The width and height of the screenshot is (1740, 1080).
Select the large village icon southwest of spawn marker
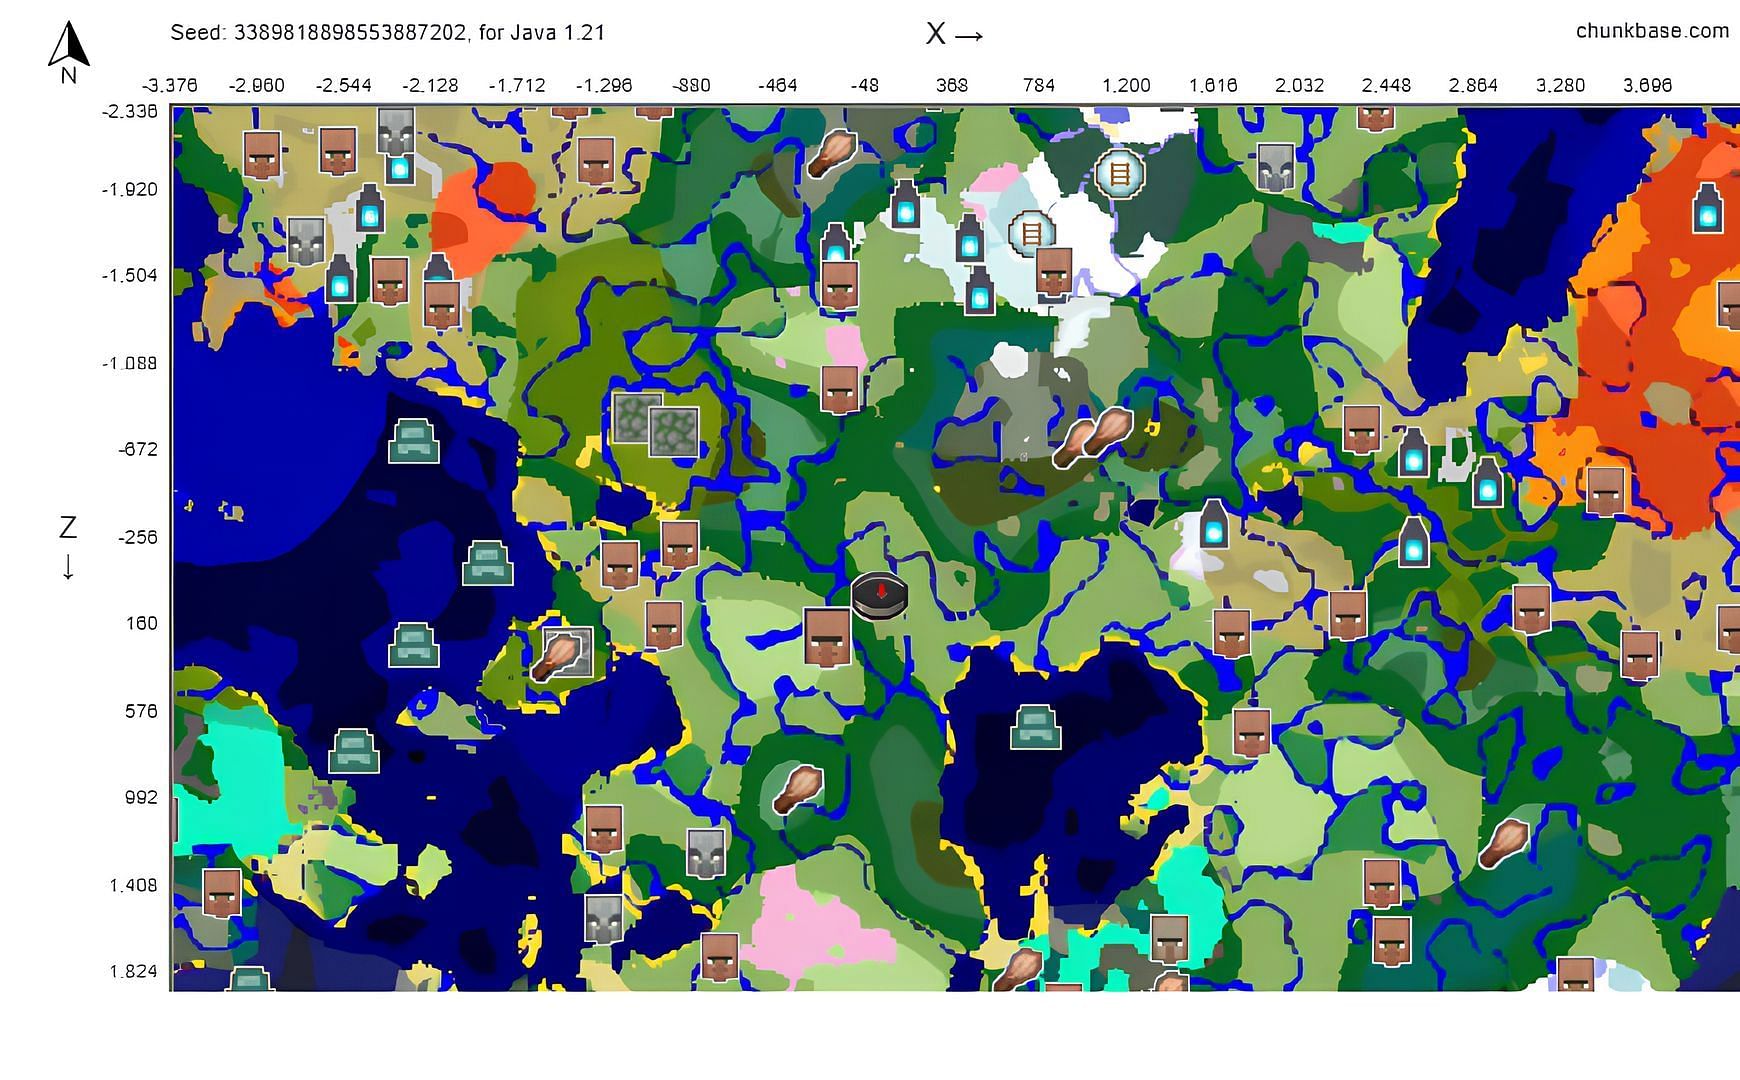828,637
